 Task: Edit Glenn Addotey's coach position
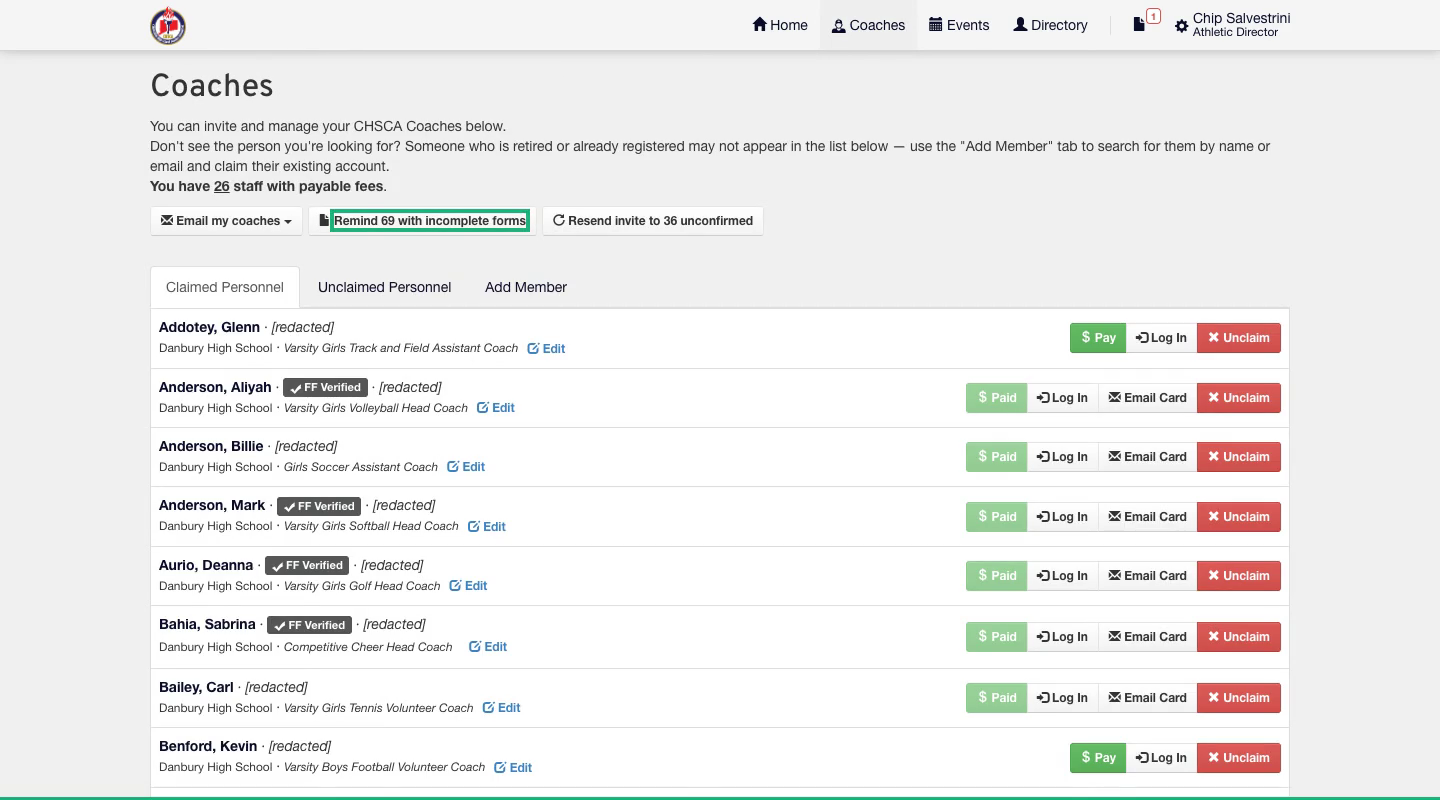point(546,349)
